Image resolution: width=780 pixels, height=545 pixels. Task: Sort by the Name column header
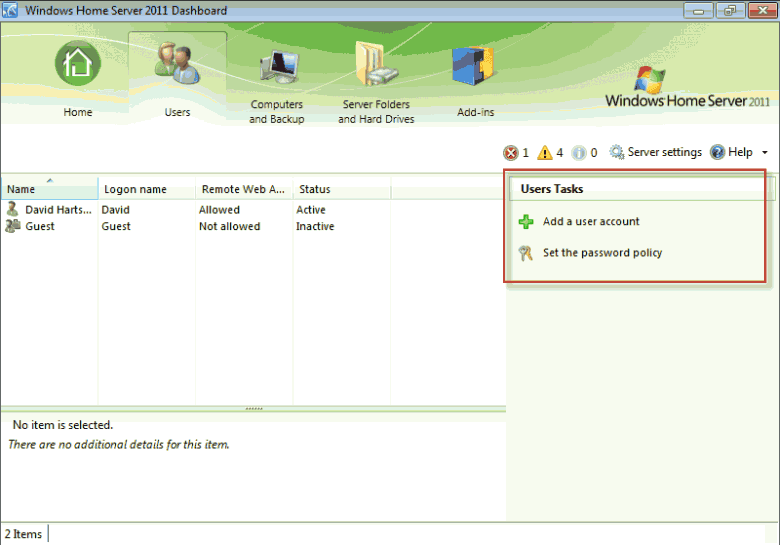49,189
